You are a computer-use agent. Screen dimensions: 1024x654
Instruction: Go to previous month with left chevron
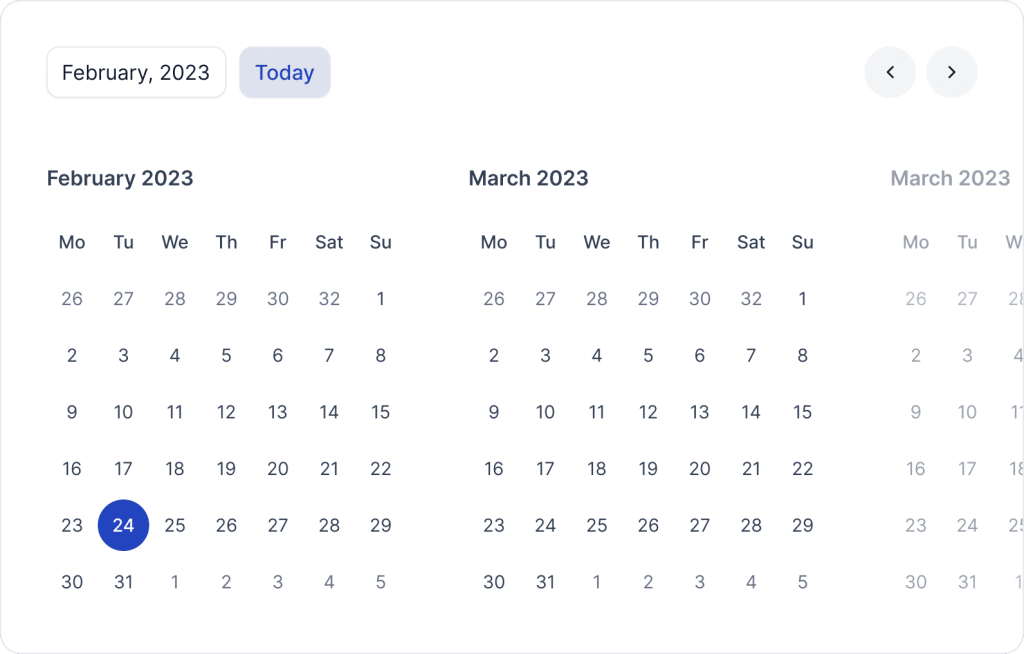tap(889, 72)
